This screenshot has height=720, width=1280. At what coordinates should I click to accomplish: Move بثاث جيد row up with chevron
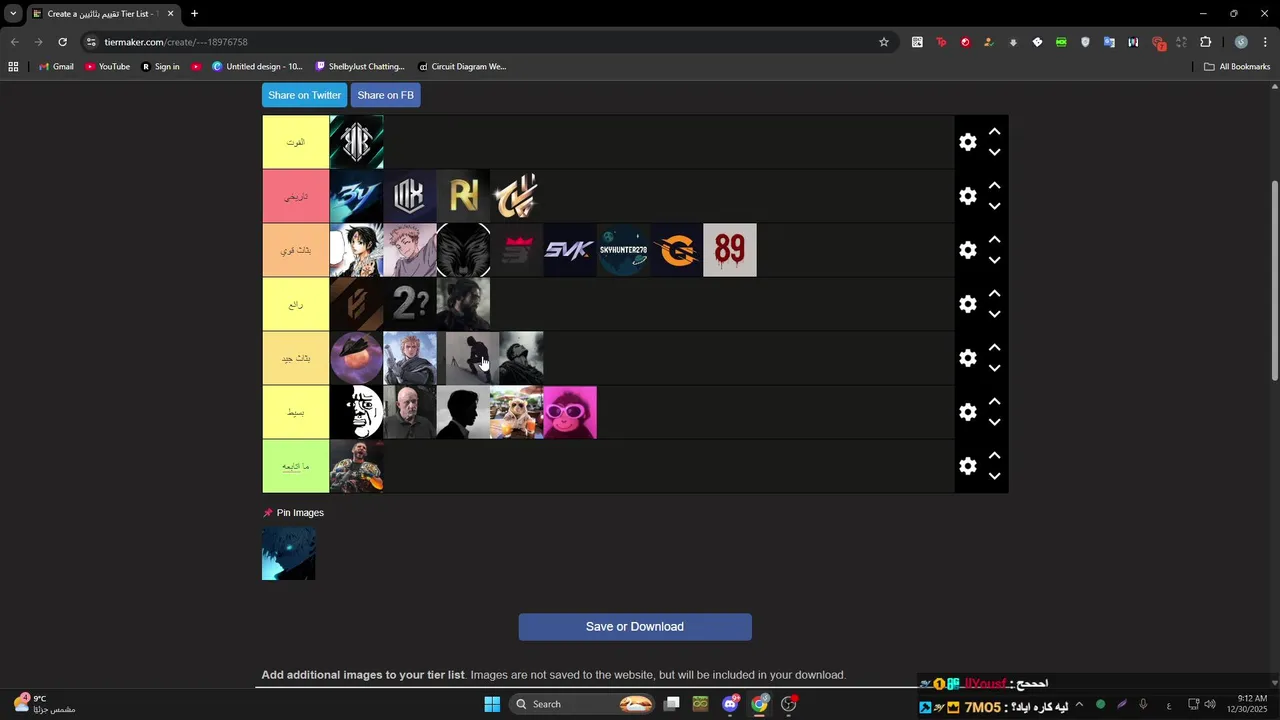994,348
